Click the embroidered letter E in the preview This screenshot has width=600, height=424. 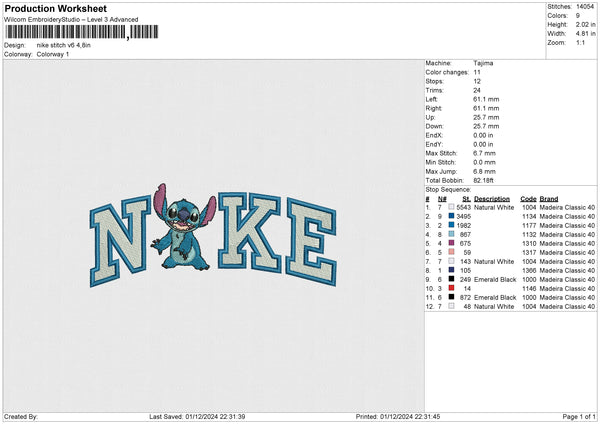click(x=311, y=242)
